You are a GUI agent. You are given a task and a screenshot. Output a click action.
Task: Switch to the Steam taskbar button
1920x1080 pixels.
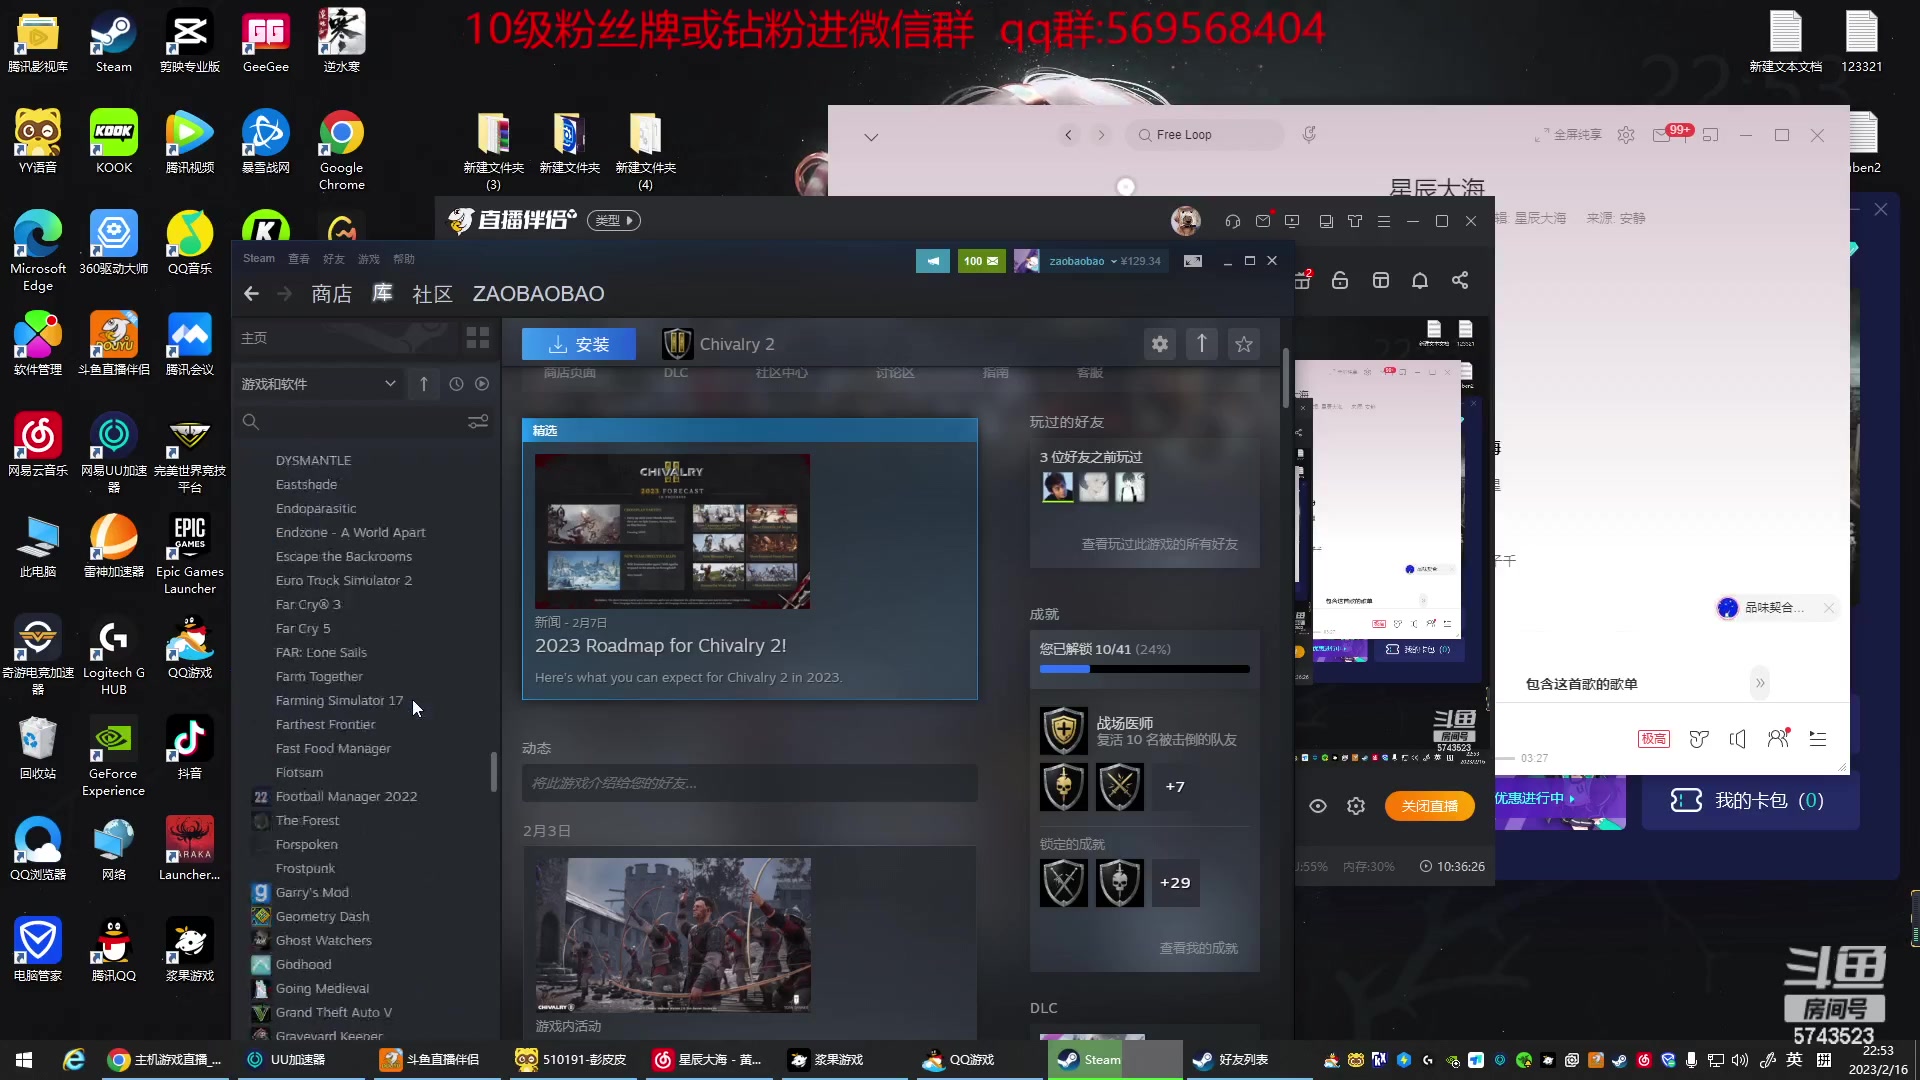[x=1114, y=1060]
